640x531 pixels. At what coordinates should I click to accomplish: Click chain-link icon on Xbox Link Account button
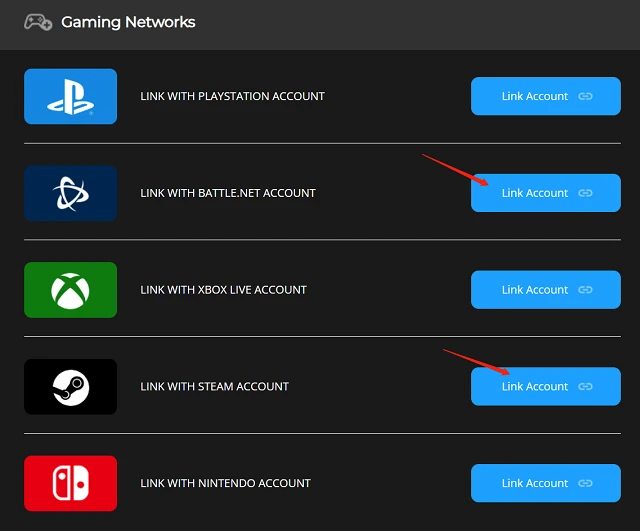[586, 290]
